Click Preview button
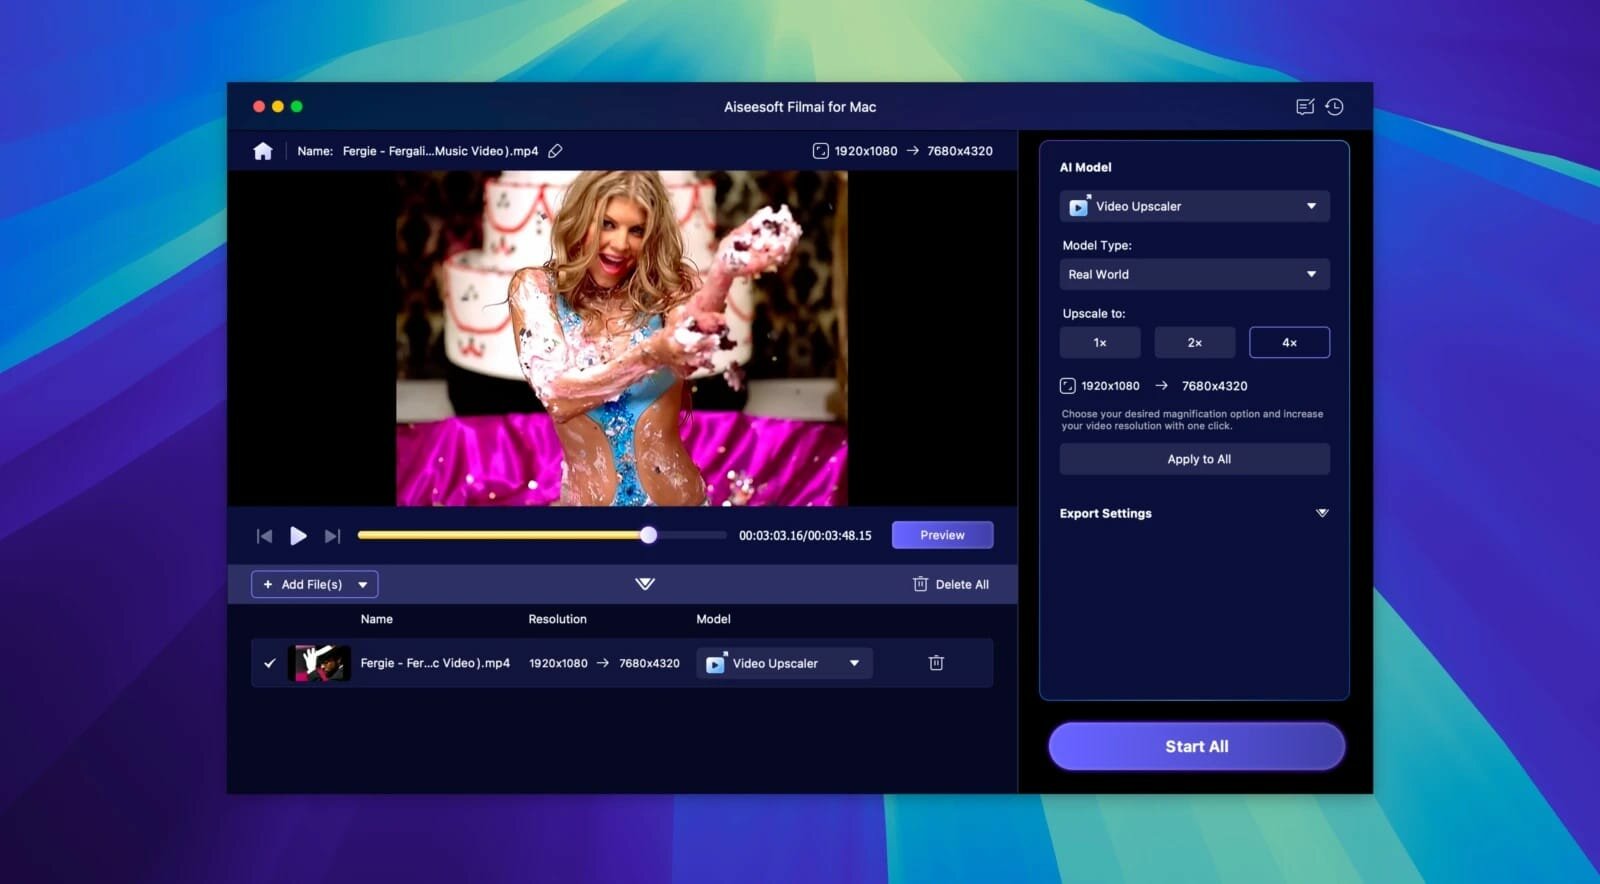1600x884 pixels. 942,535
